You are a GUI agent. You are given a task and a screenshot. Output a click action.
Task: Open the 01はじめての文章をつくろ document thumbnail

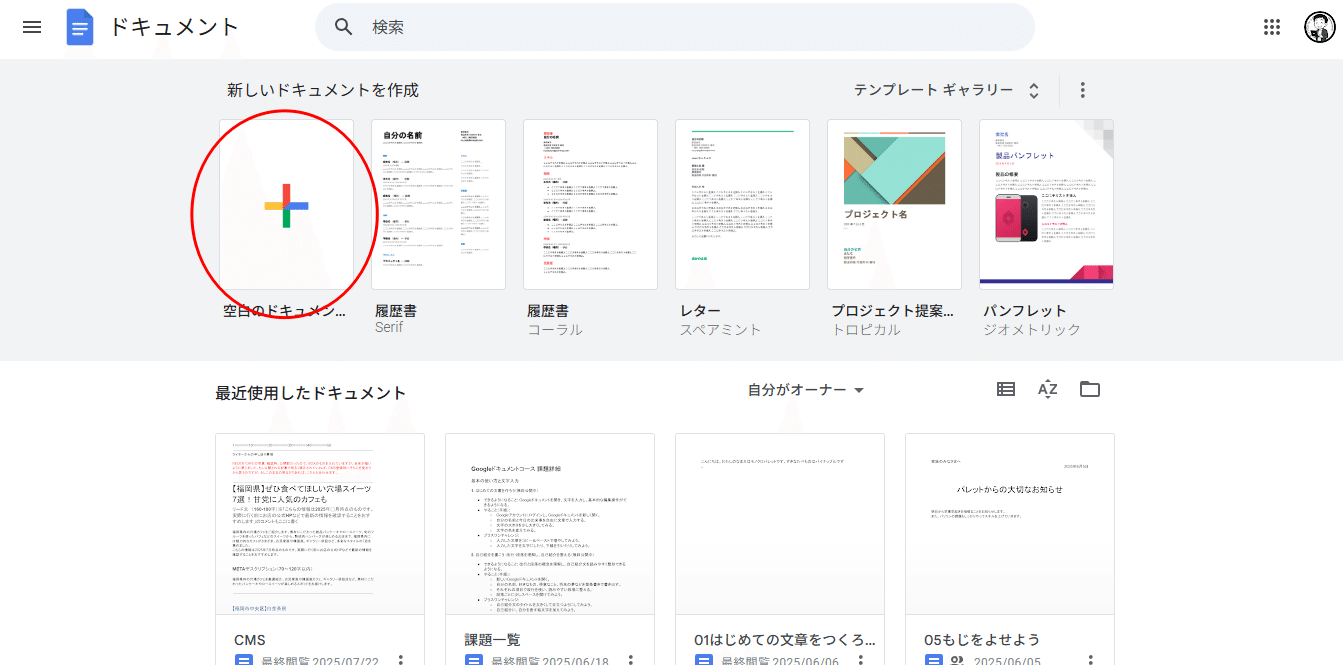tap(780, 524)
